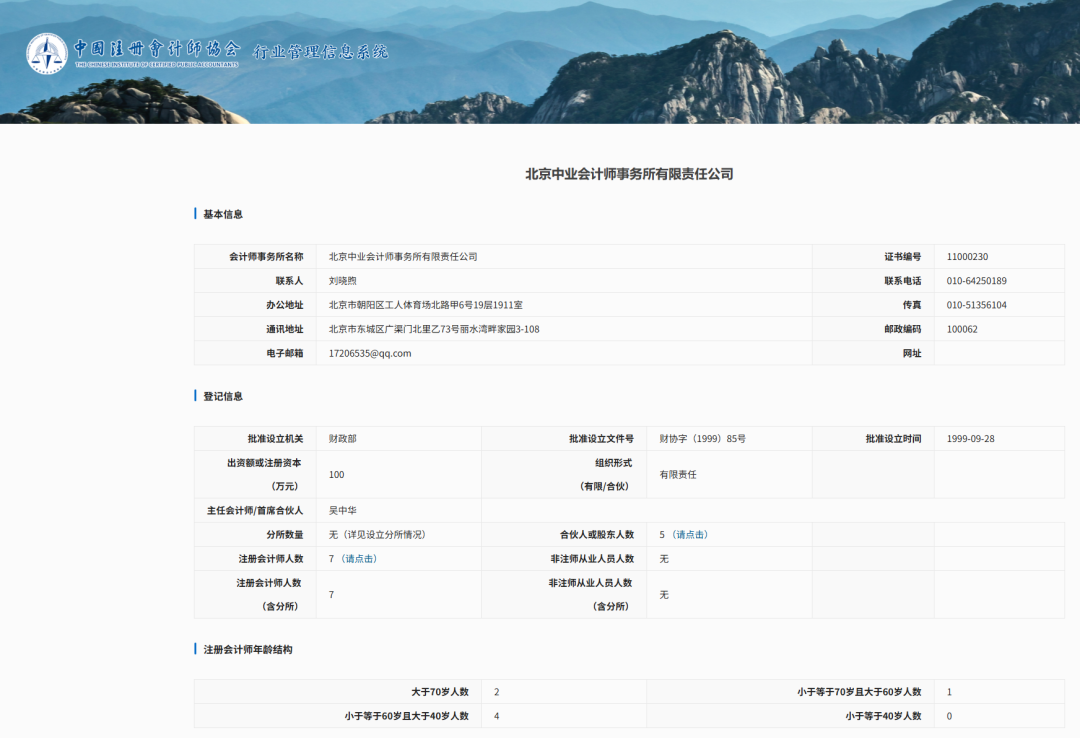Image resolution: width=1080 pixels, height=738 pixels.
Task: Click registered capital value 100
Action: coord(336,474)
